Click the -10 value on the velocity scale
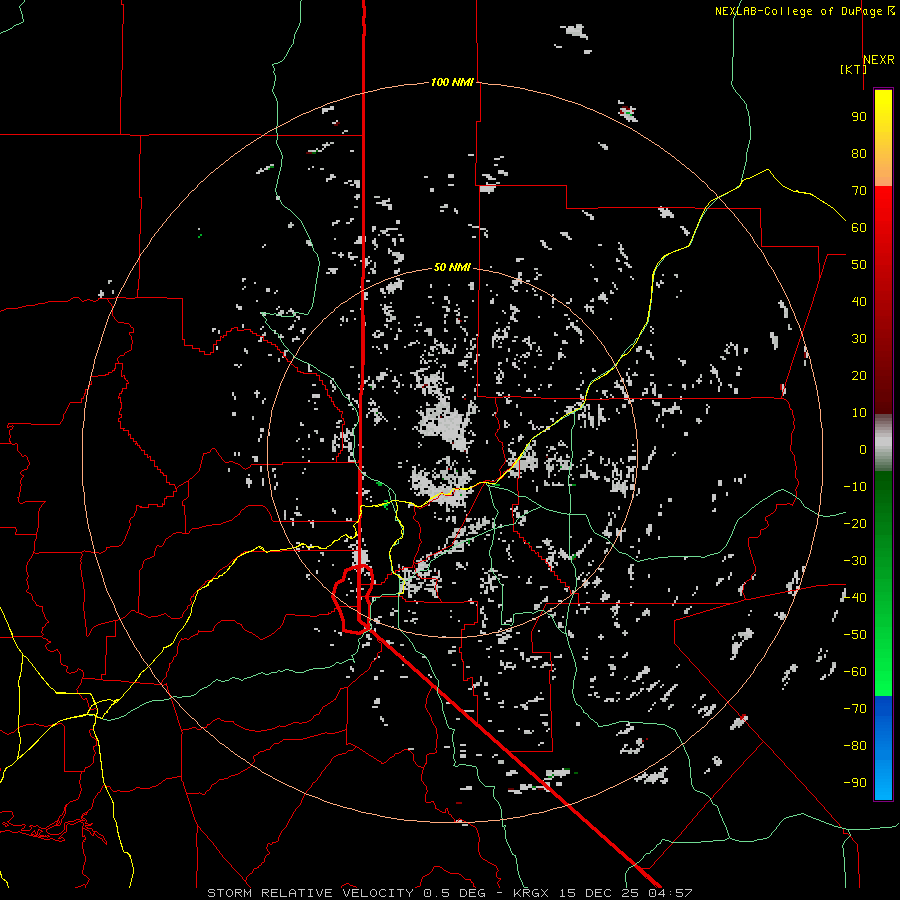The width and height of the screenshot is (900, 900). click(x=855, y=487)
